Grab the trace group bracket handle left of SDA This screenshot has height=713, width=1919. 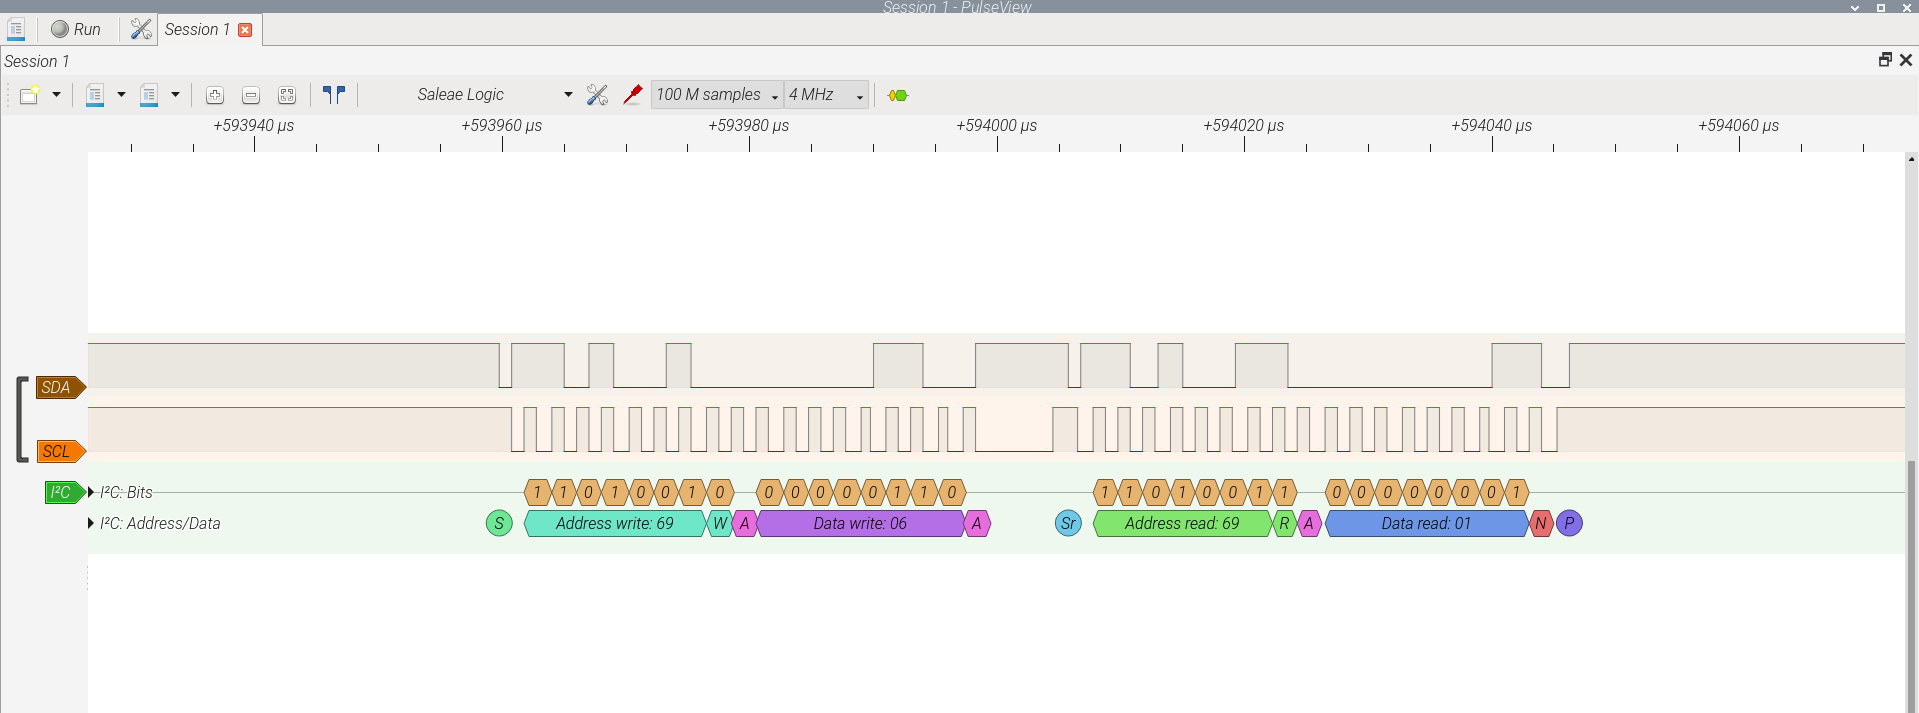pyautogui.click(x=22, y=419)
